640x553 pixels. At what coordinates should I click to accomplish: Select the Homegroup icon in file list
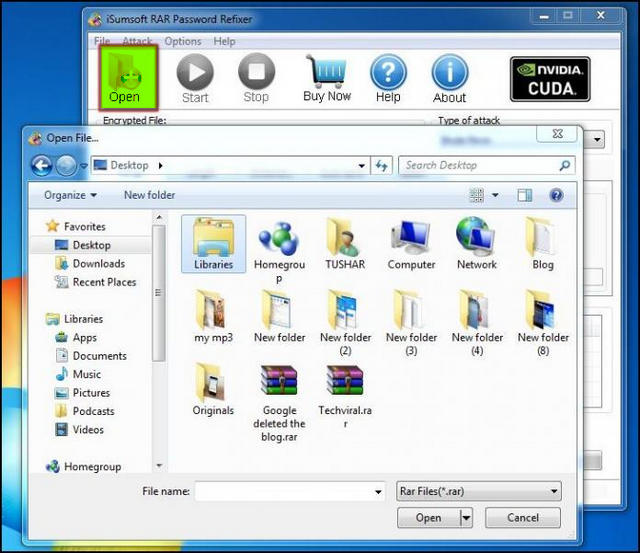pos(280,250)
